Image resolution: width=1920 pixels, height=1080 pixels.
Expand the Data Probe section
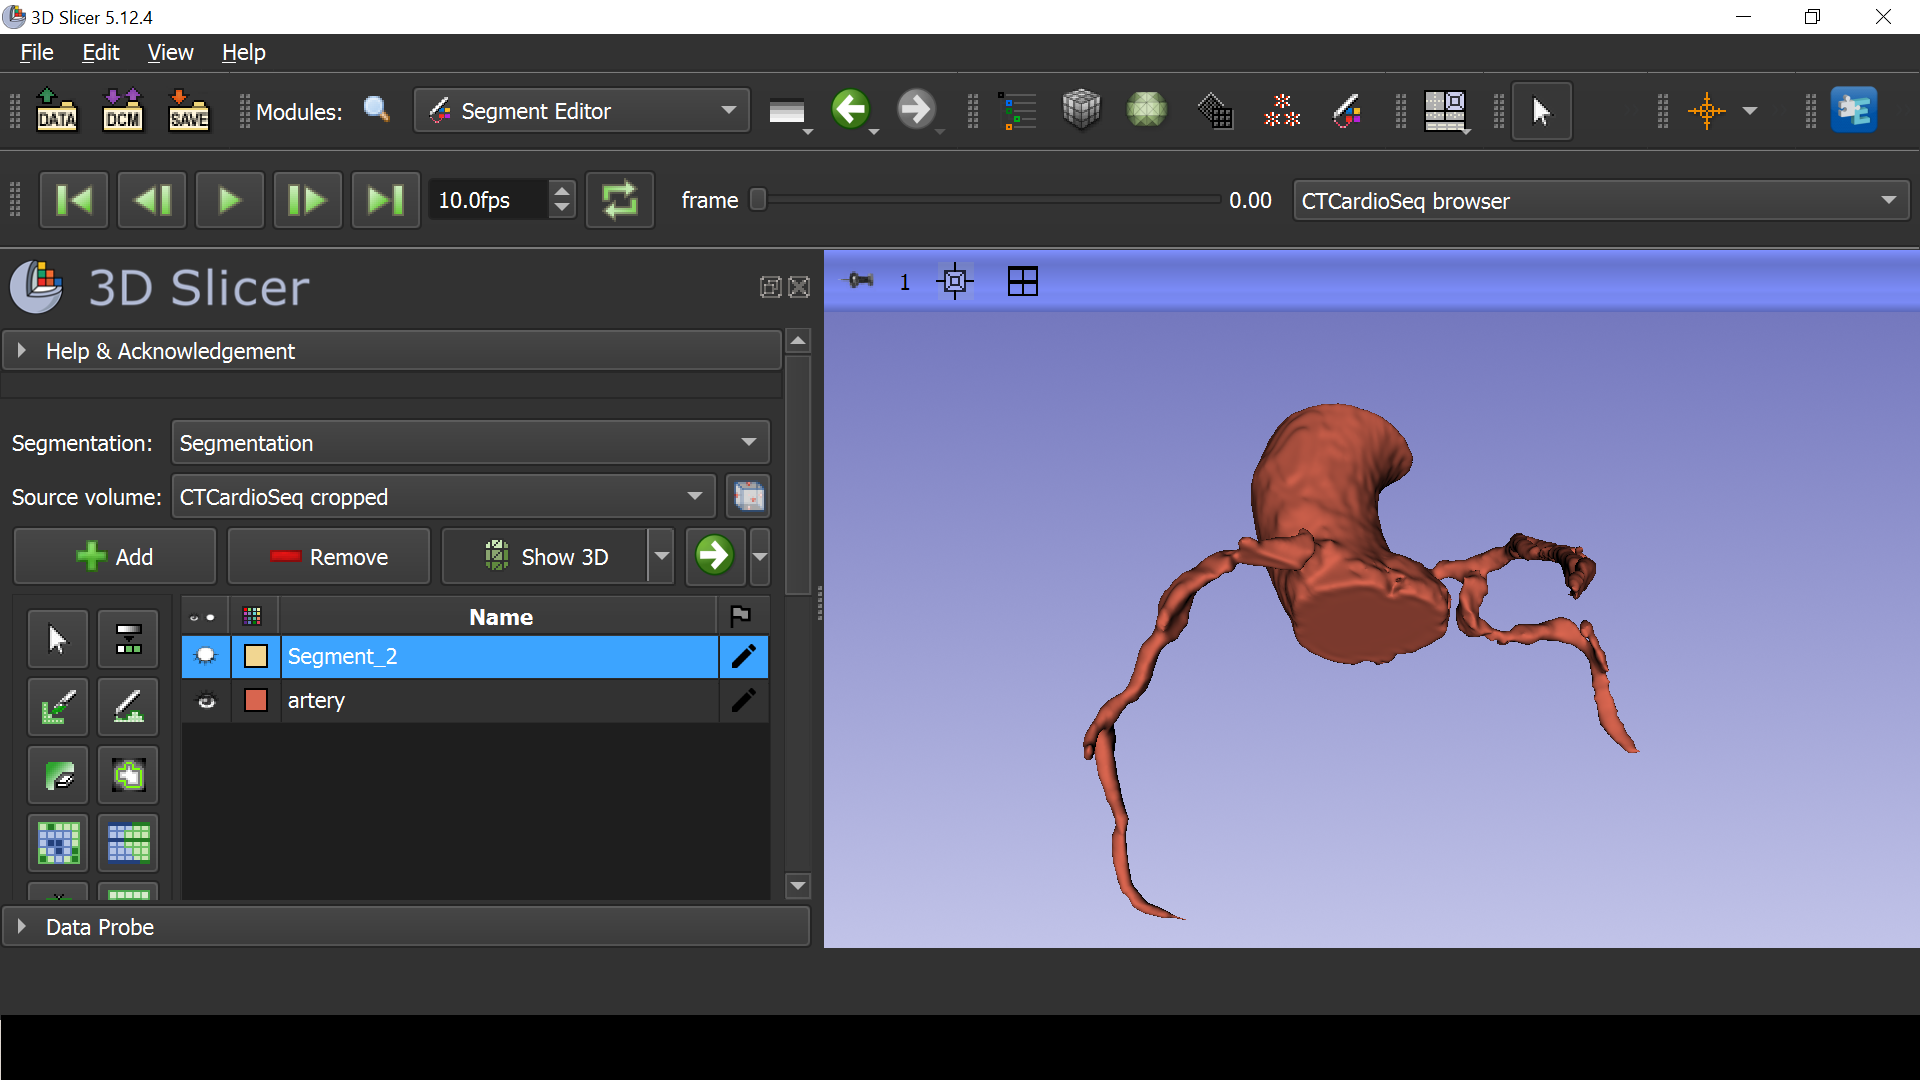click(x=405, y=927)
